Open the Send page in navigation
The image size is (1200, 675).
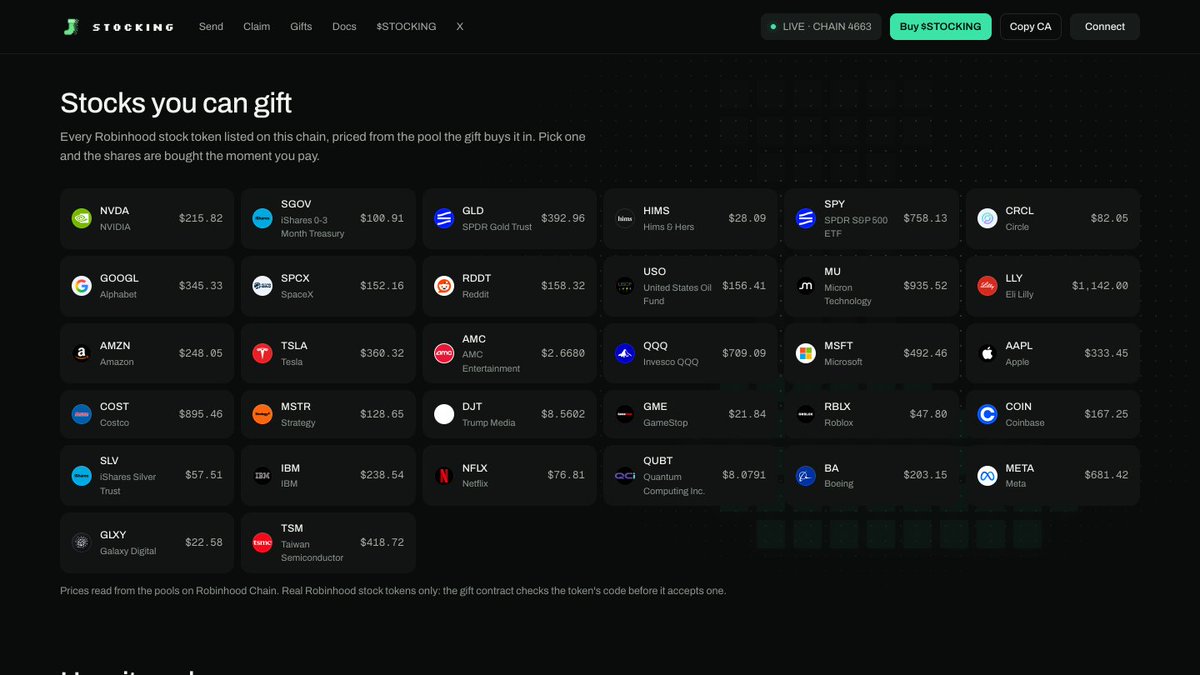(x=211, y=27)
